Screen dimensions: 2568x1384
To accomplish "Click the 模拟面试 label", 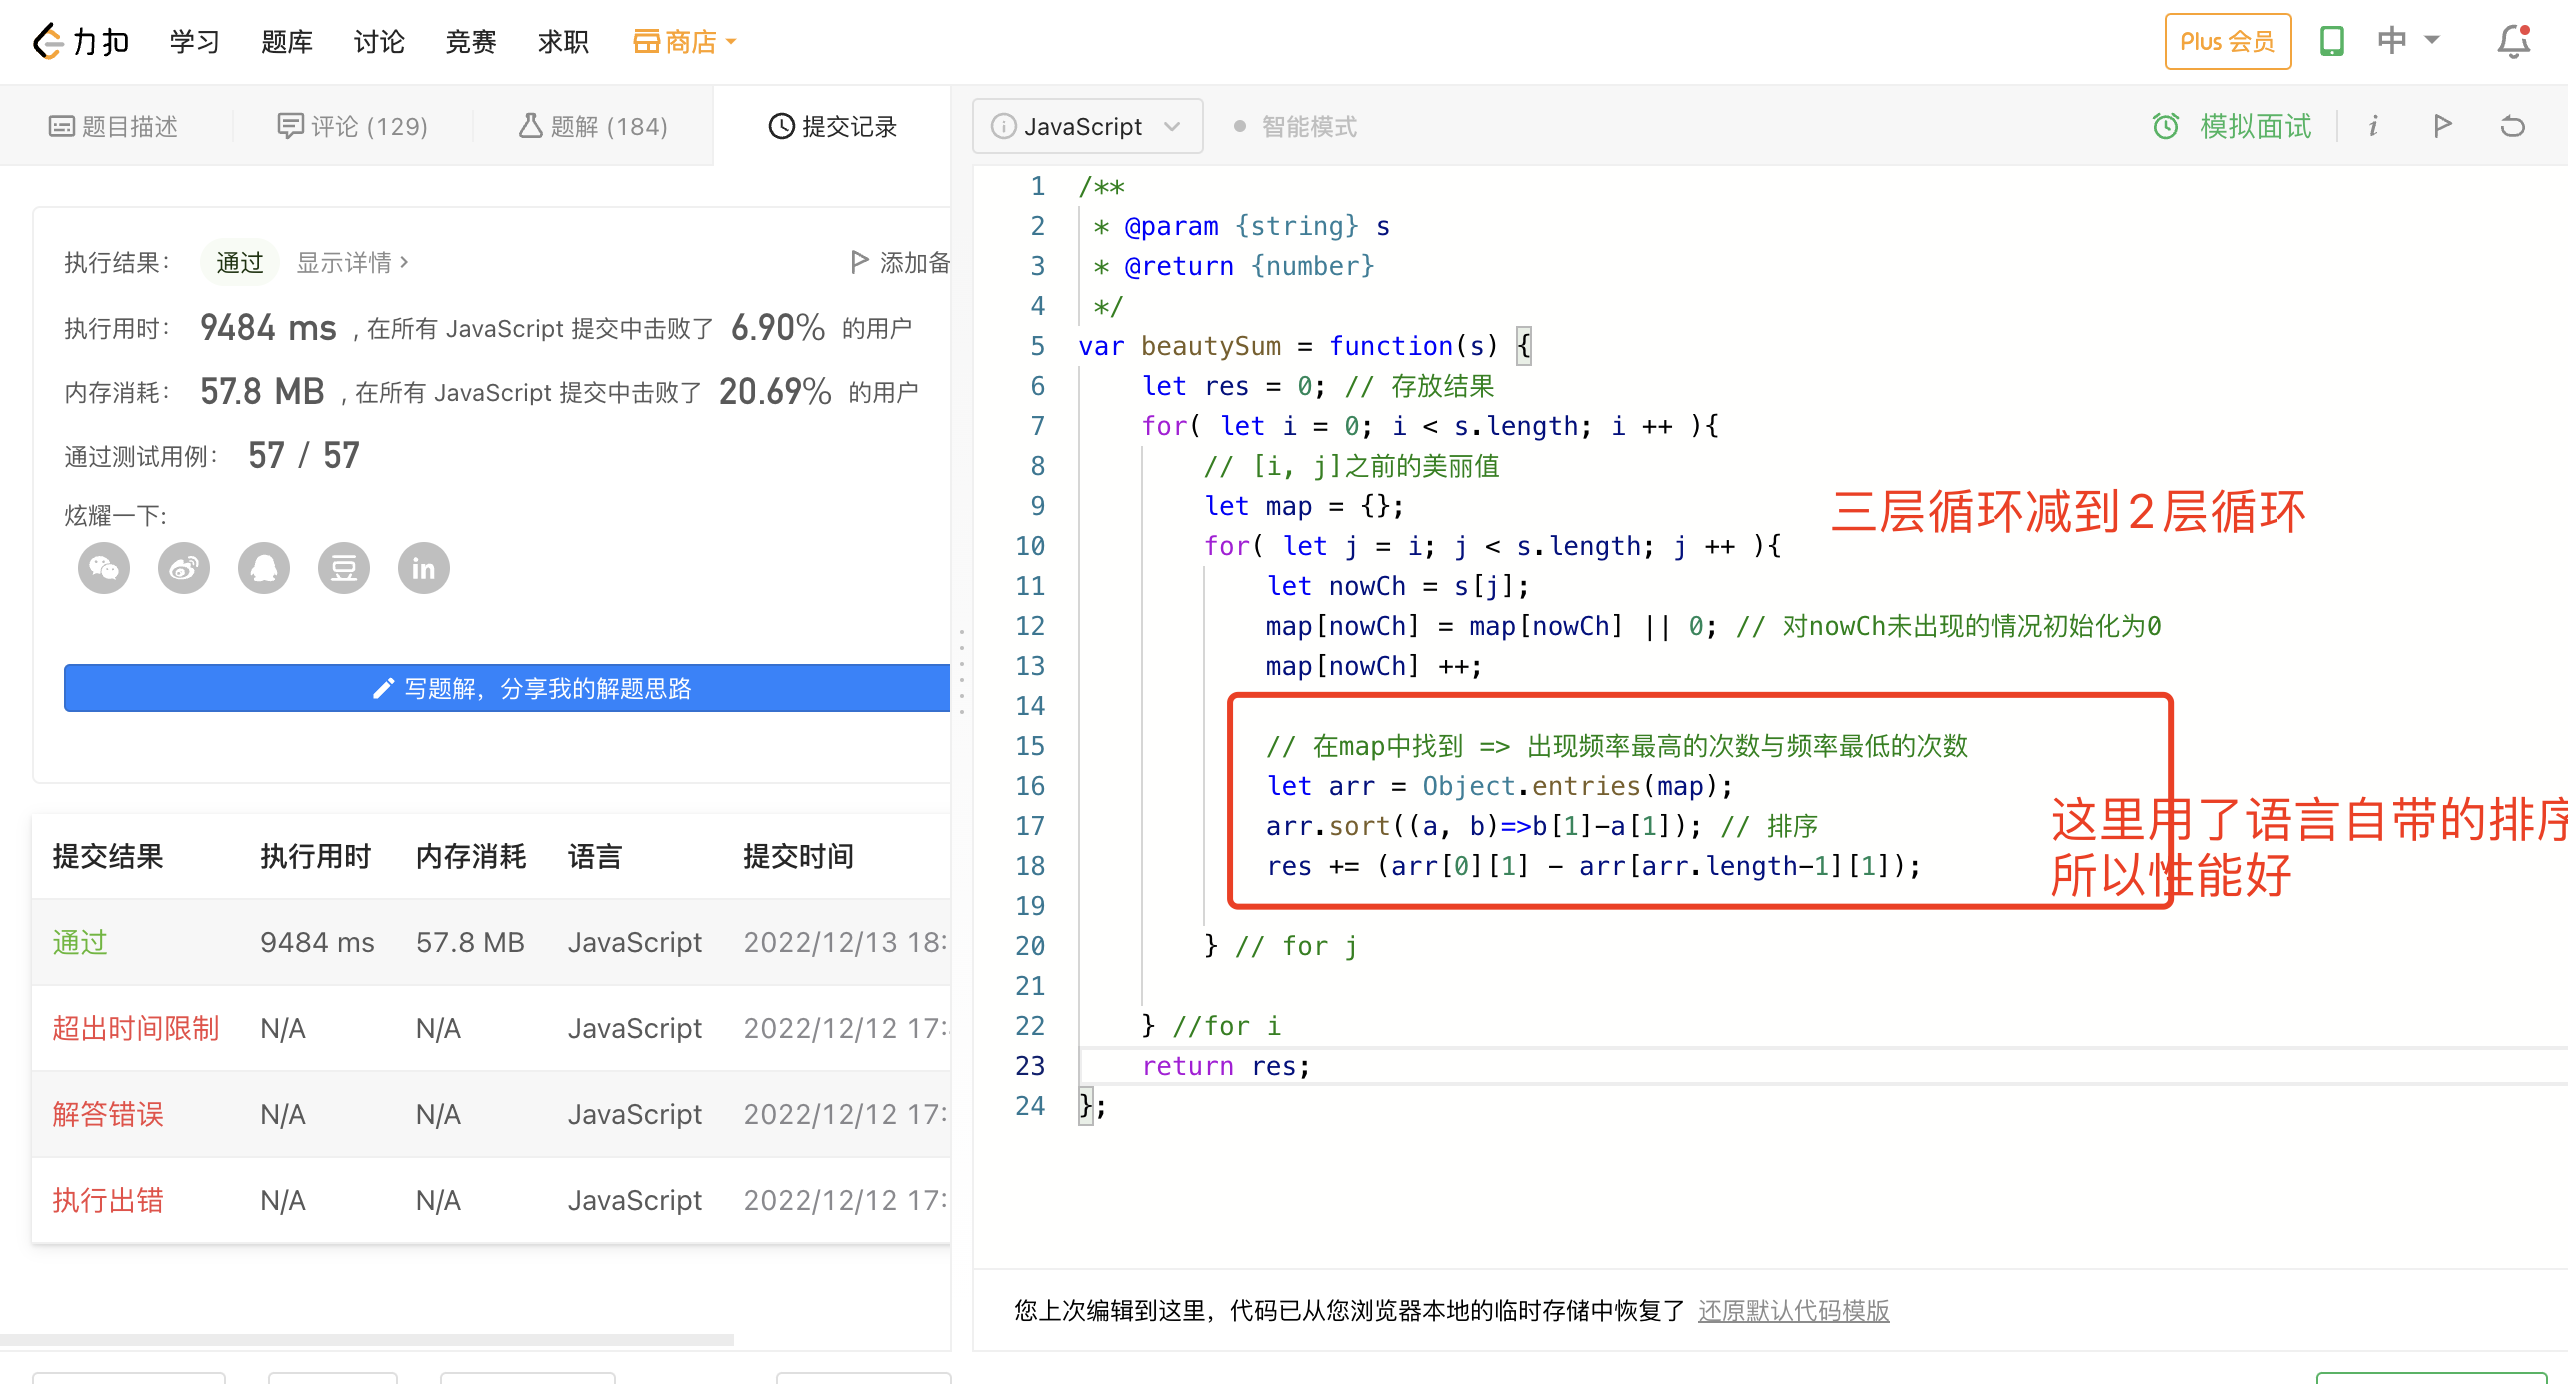I will click(2256, 126).
